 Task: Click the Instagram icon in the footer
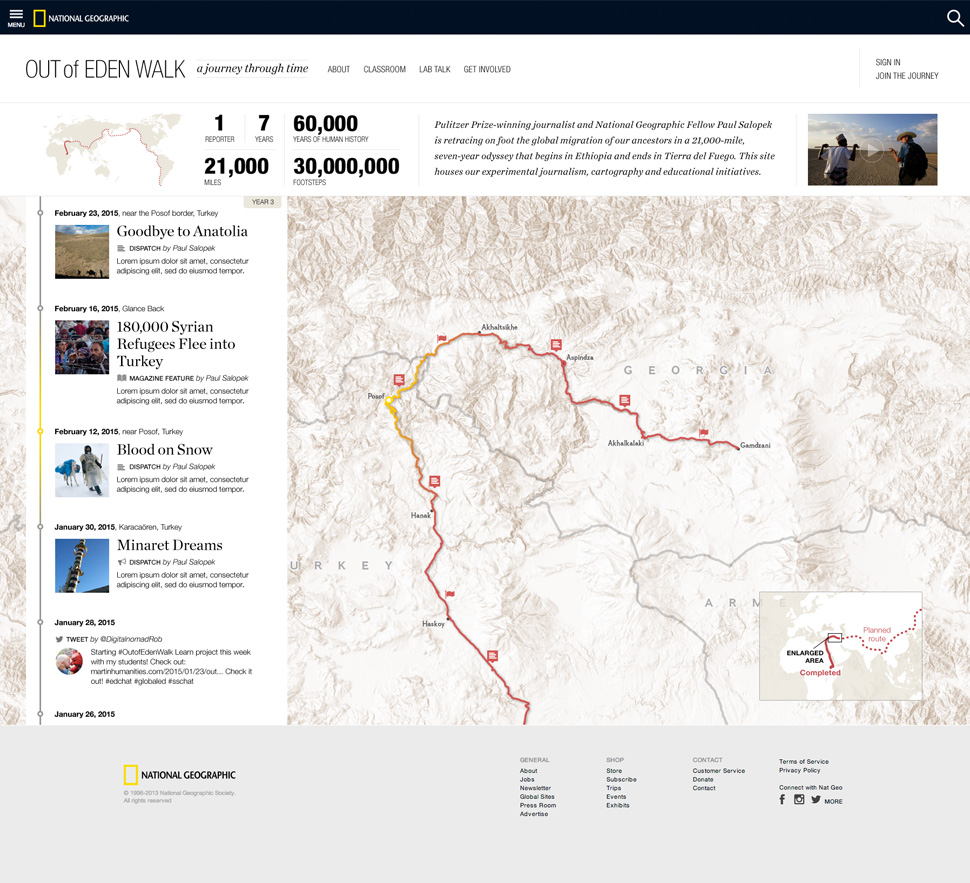pyautogui.click(x=799, y=799)
